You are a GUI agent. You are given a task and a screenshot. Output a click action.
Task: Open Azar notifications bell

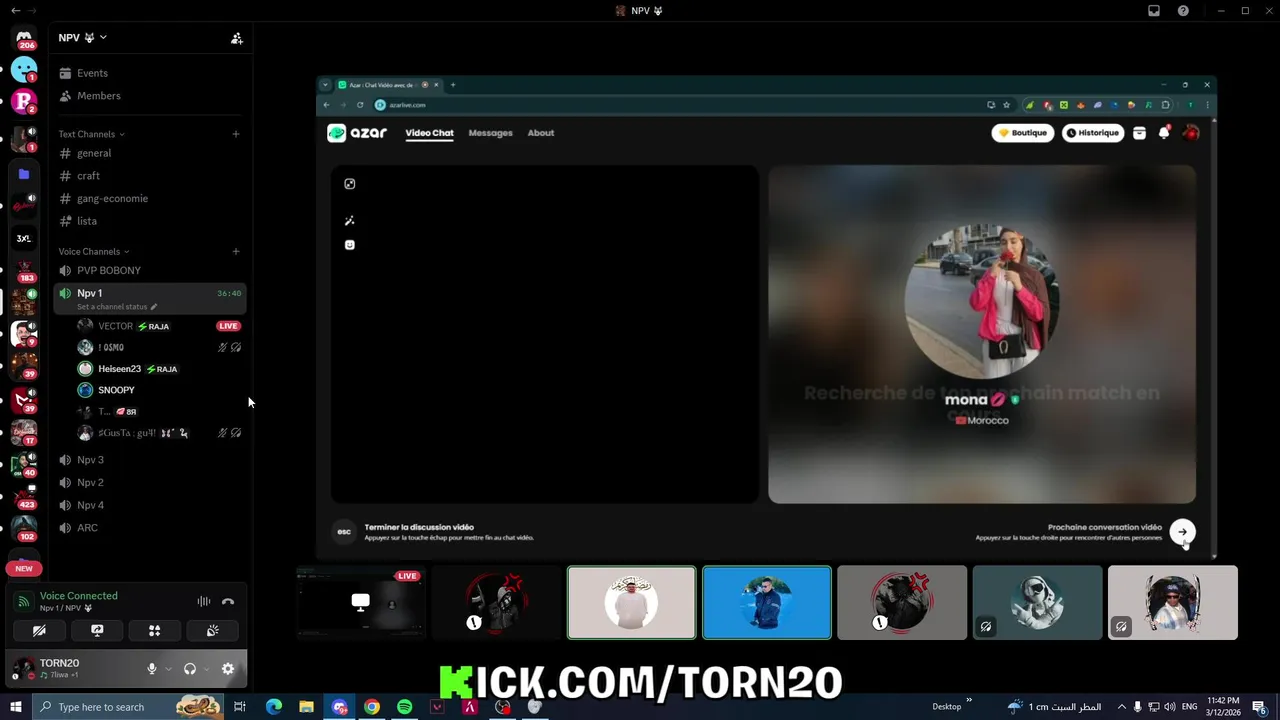pyautogui.click(x=1164, y=133)
